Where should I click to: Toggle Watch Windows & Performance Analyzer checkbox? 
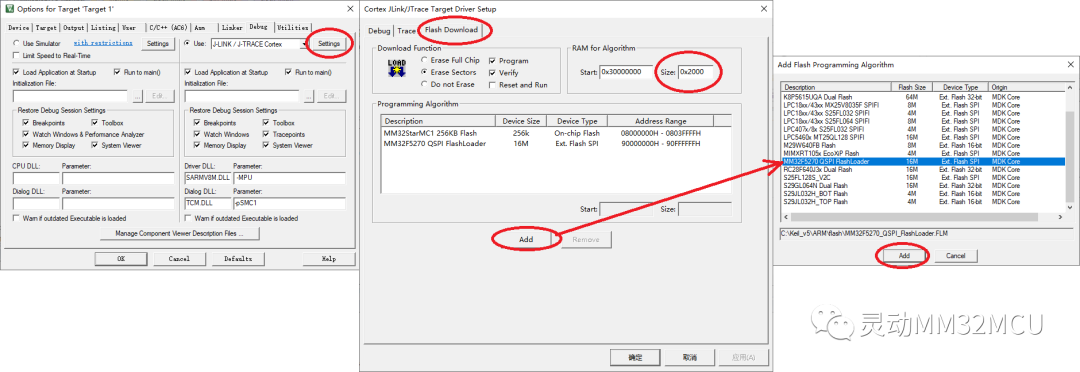click(x=26, y=134)
